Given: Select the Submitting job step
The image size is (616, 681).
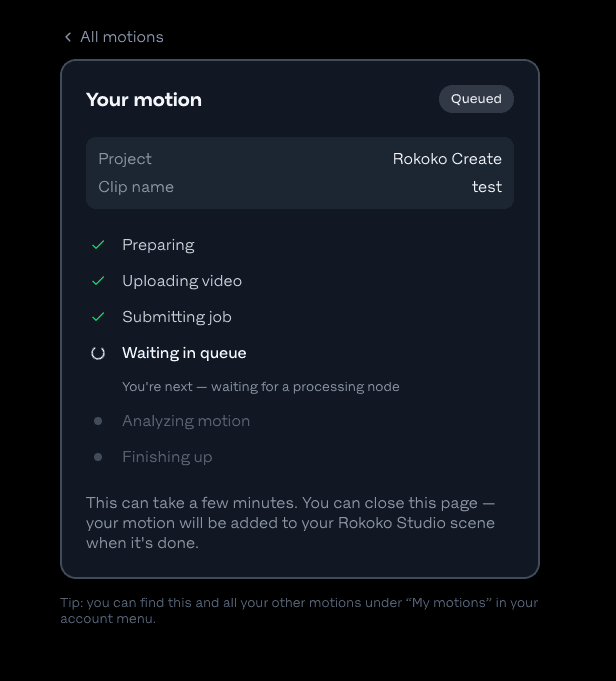Looking at the screenshot, I should (177, 317).
